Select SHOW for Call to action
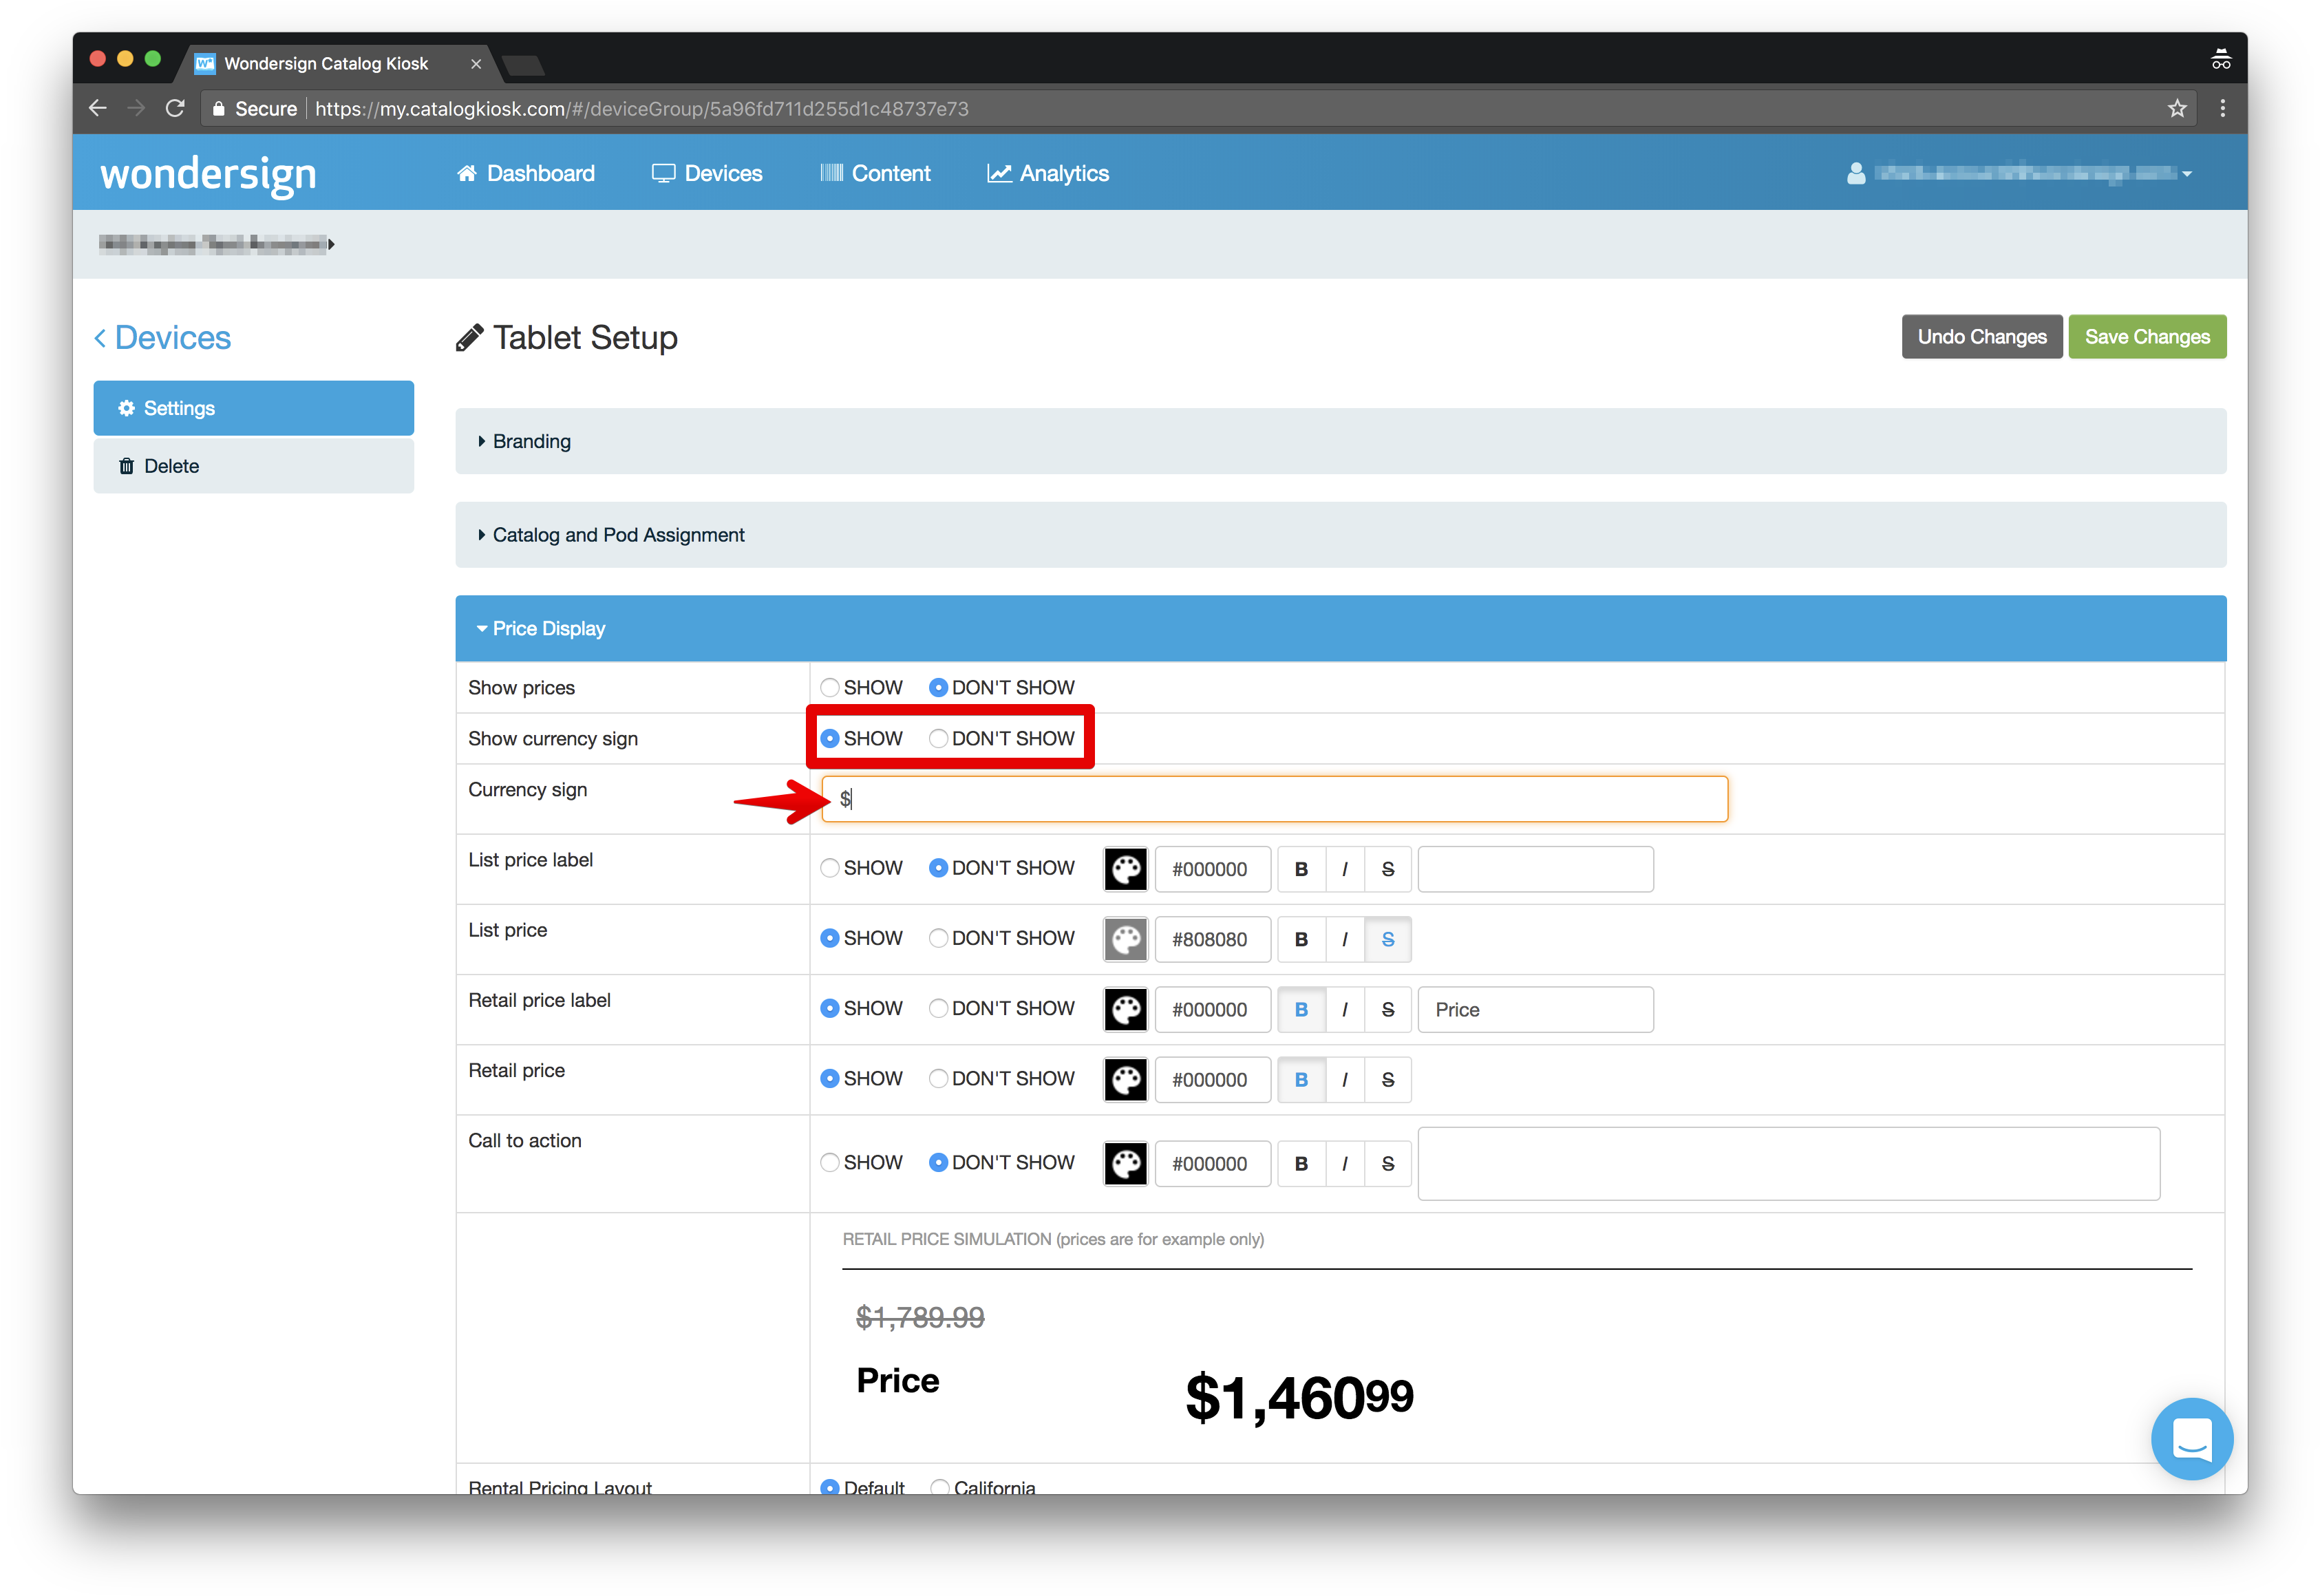 830,1162
